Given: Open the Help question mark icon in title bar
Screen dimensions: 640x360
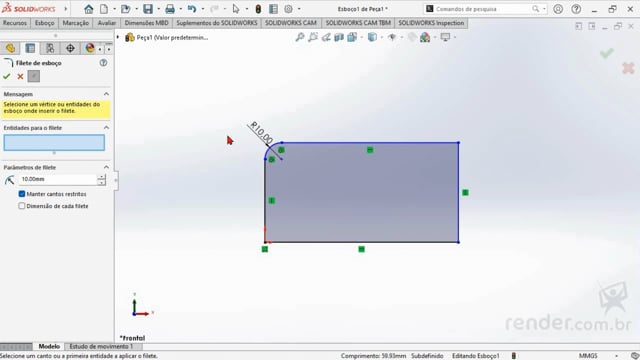Looking at the screenshot, I should [576, 9].
